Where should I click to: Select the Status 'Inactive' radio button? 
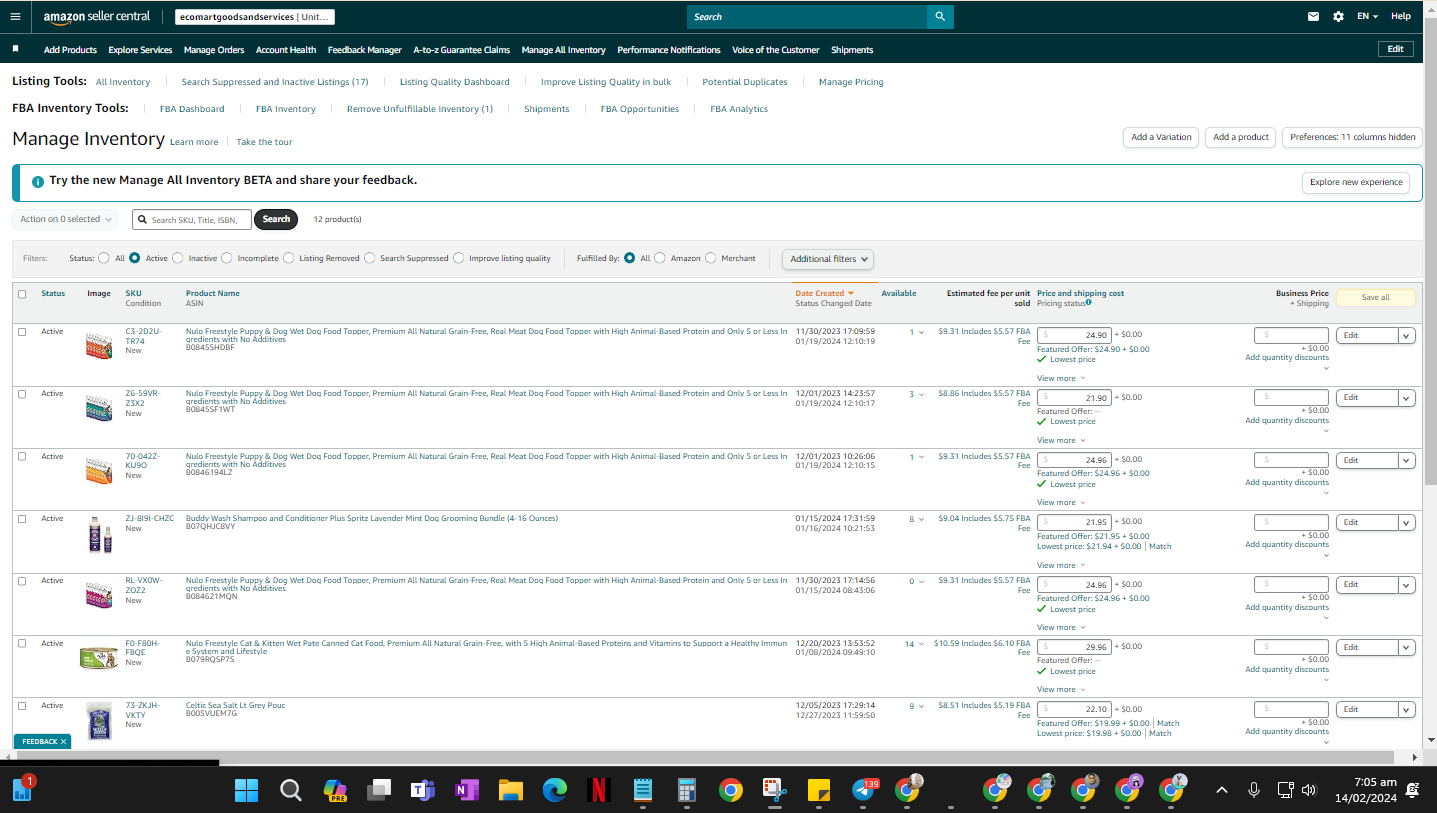178,258
